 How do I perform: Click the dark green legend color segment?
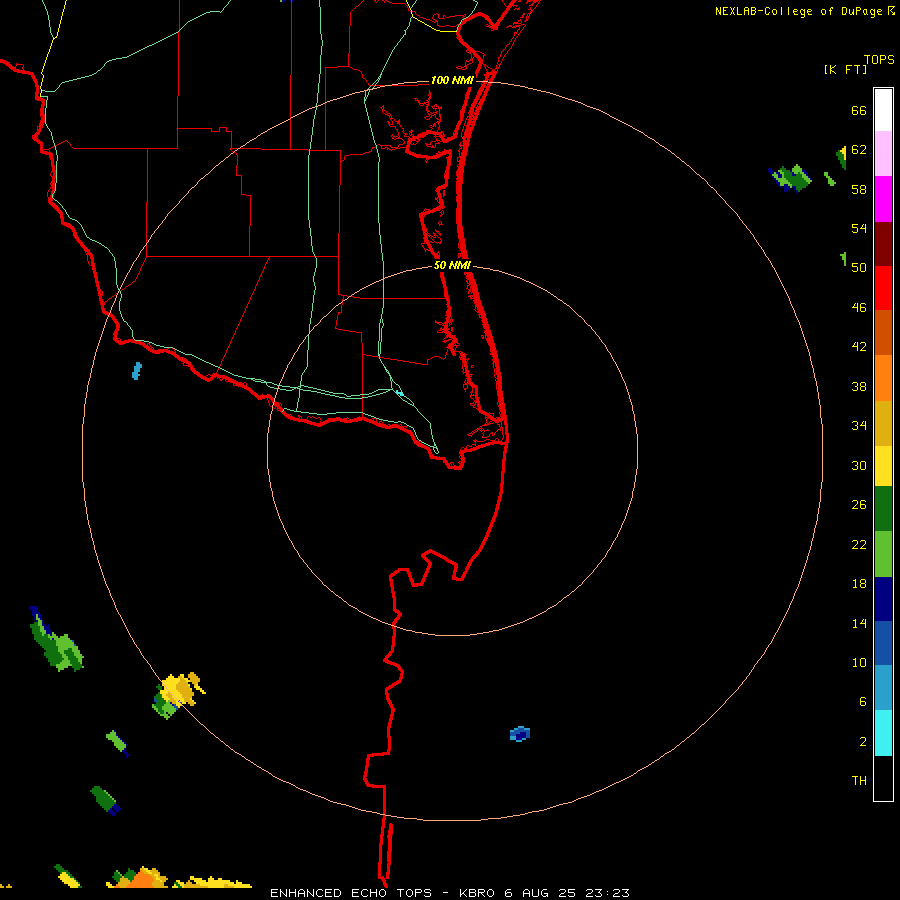[x=883, y=509]
